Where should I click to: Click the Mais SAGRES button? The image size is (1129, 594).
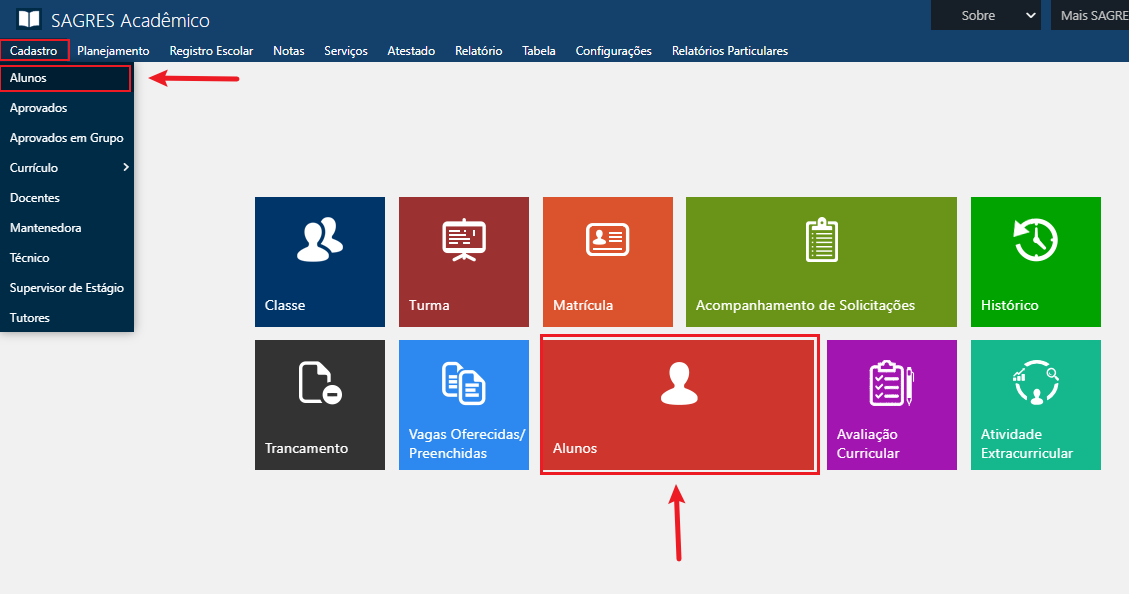tap(1093, 15)
